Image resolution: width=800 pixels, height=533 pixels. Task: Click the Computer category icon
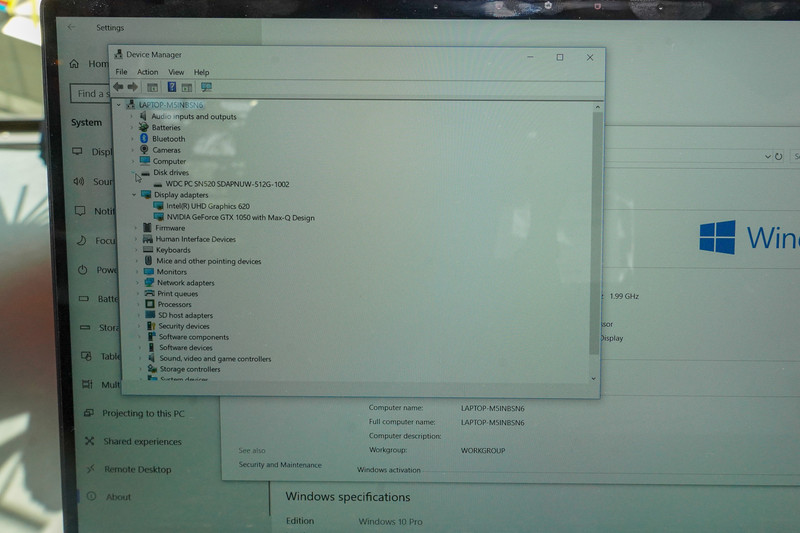click(x=145, y=161)
